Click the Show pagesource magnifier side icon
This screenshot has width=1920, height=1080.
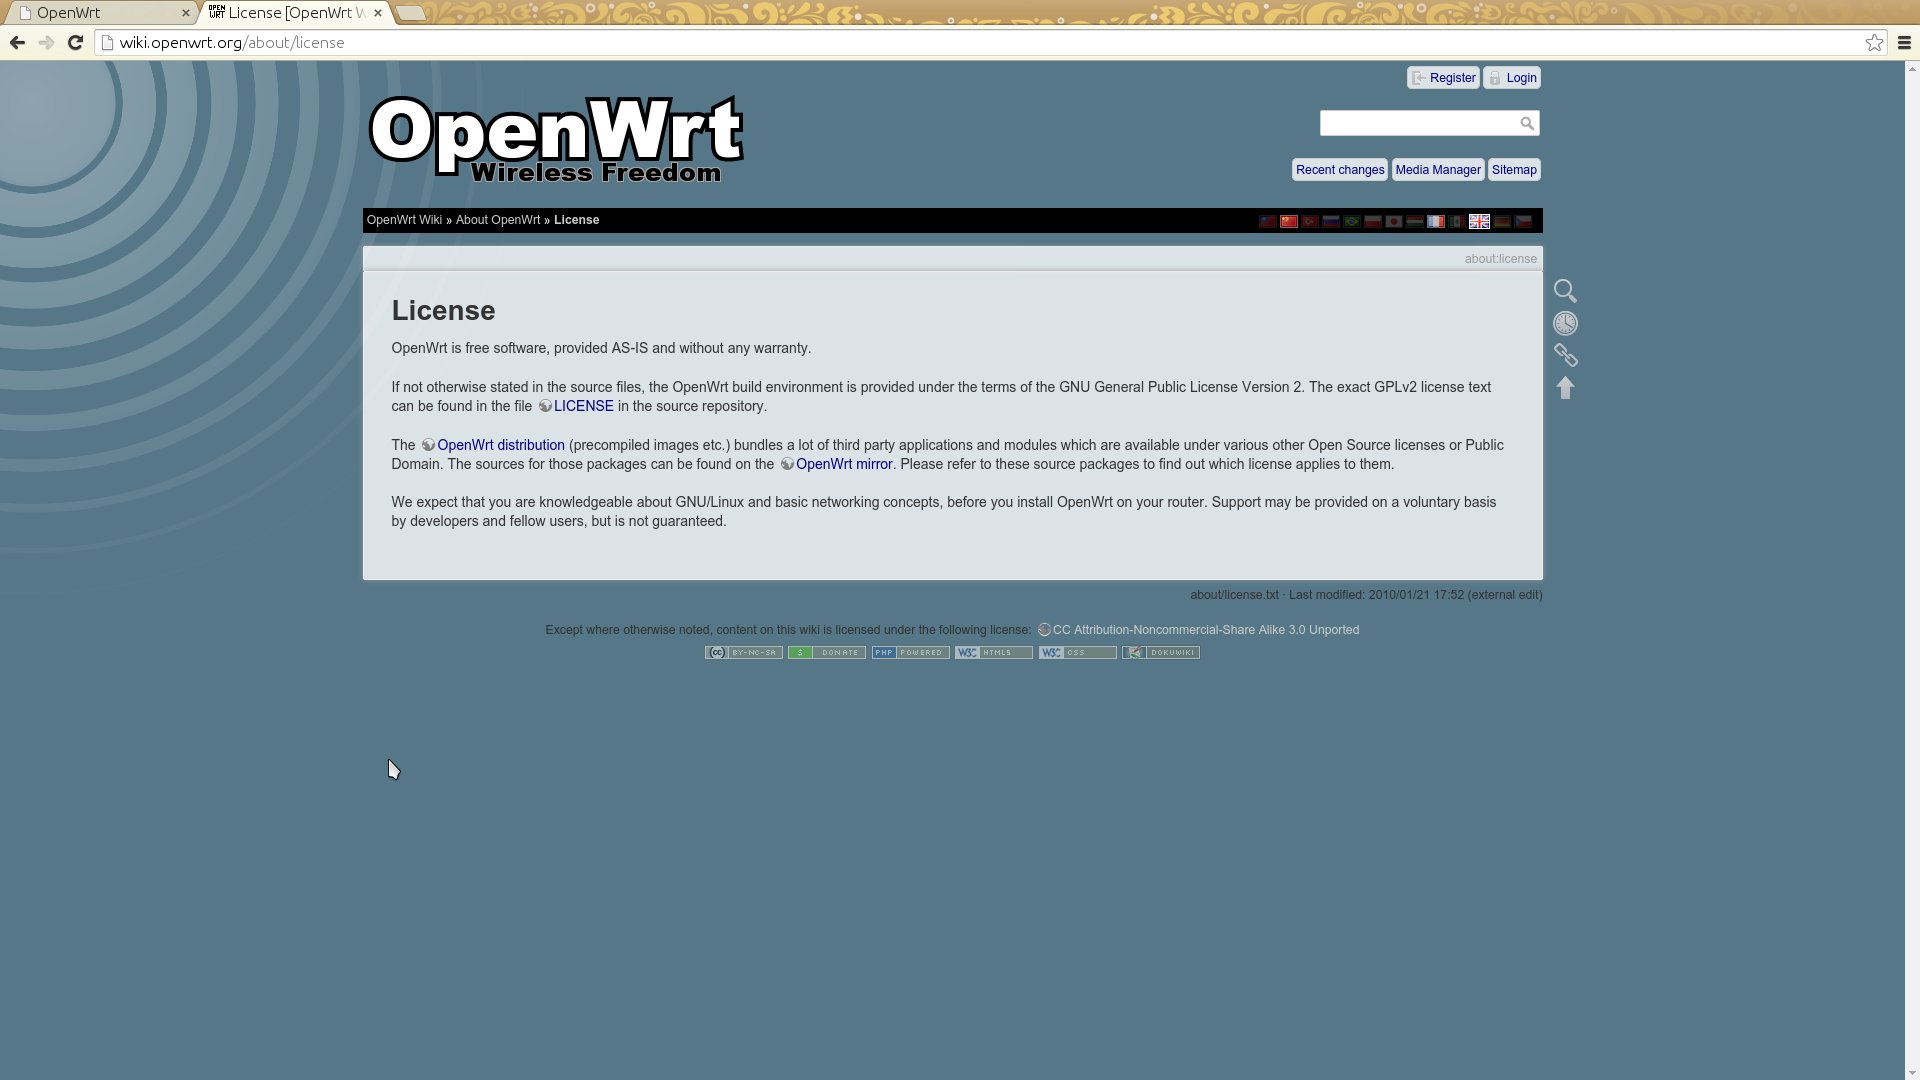pos(1565,291)
